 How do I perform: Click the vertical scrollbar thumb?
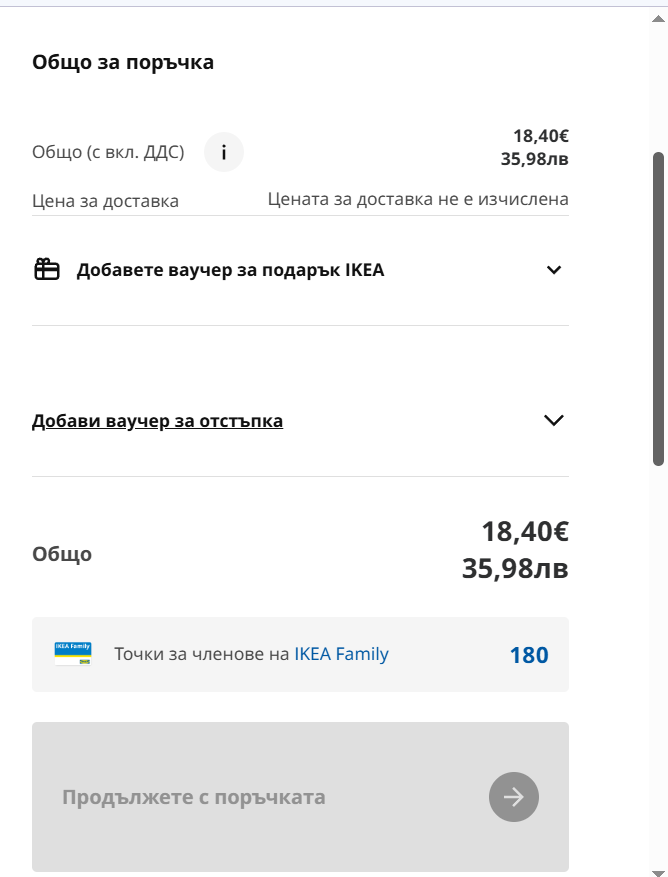click(x=658, y=308)
